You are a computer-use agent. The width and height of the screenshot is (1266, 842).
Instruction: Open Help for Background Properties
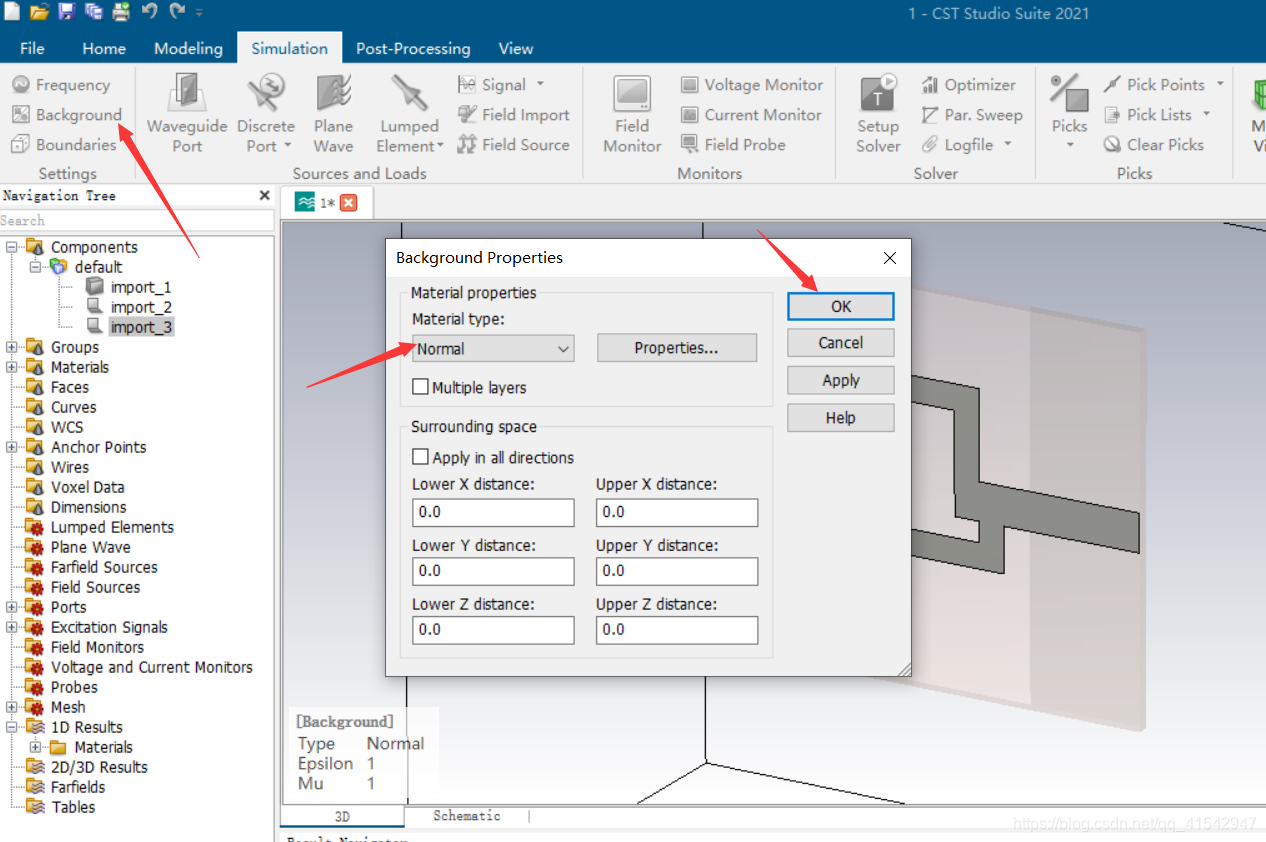click(x=841, y=418)
